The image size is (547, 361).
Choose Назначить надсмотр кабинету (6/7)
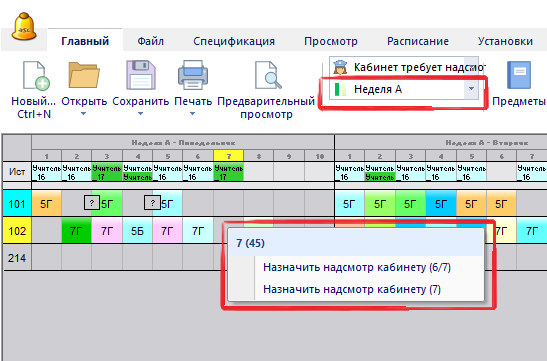point(357,267)
